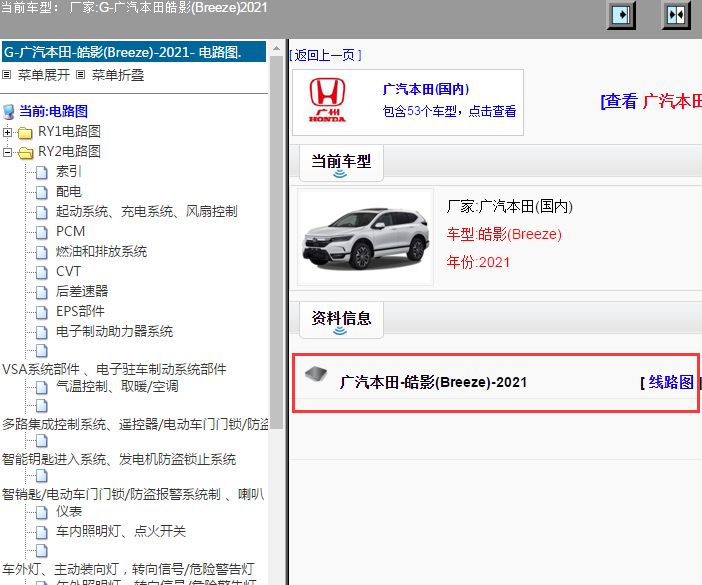Image resolution: width=702 pixels, height=585 pixels.
Task: Click 菜单展开 to expand all menus
Action: coord(43,75)
